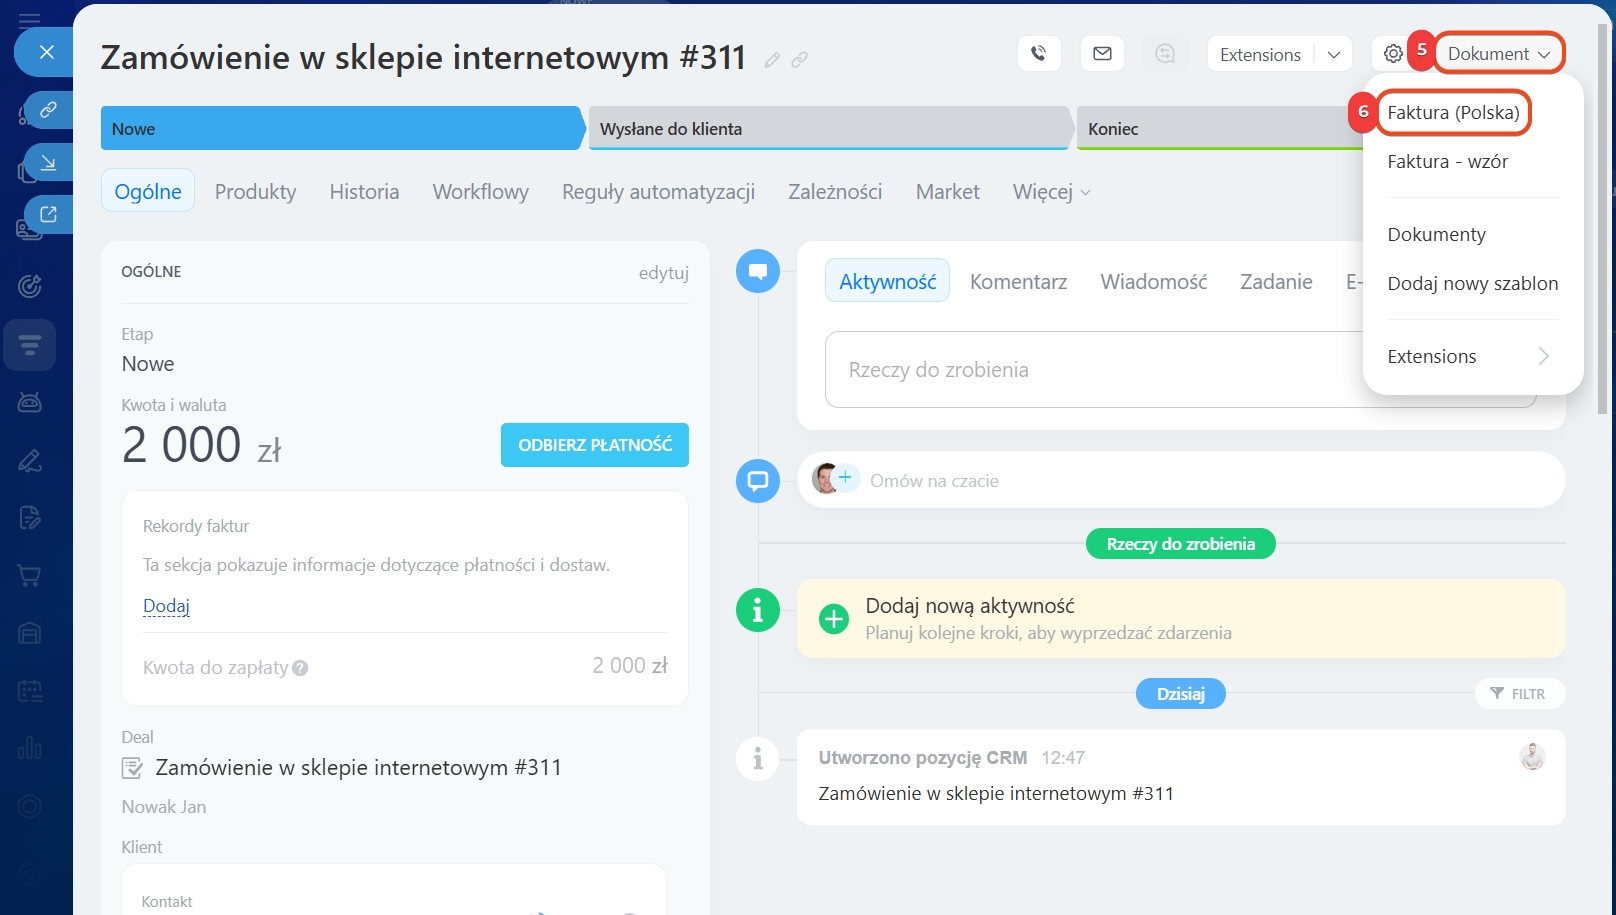Click the email envelope icon
Image resolution: width=1616 pixels, height=915 pixels.
pos(1102,54)
